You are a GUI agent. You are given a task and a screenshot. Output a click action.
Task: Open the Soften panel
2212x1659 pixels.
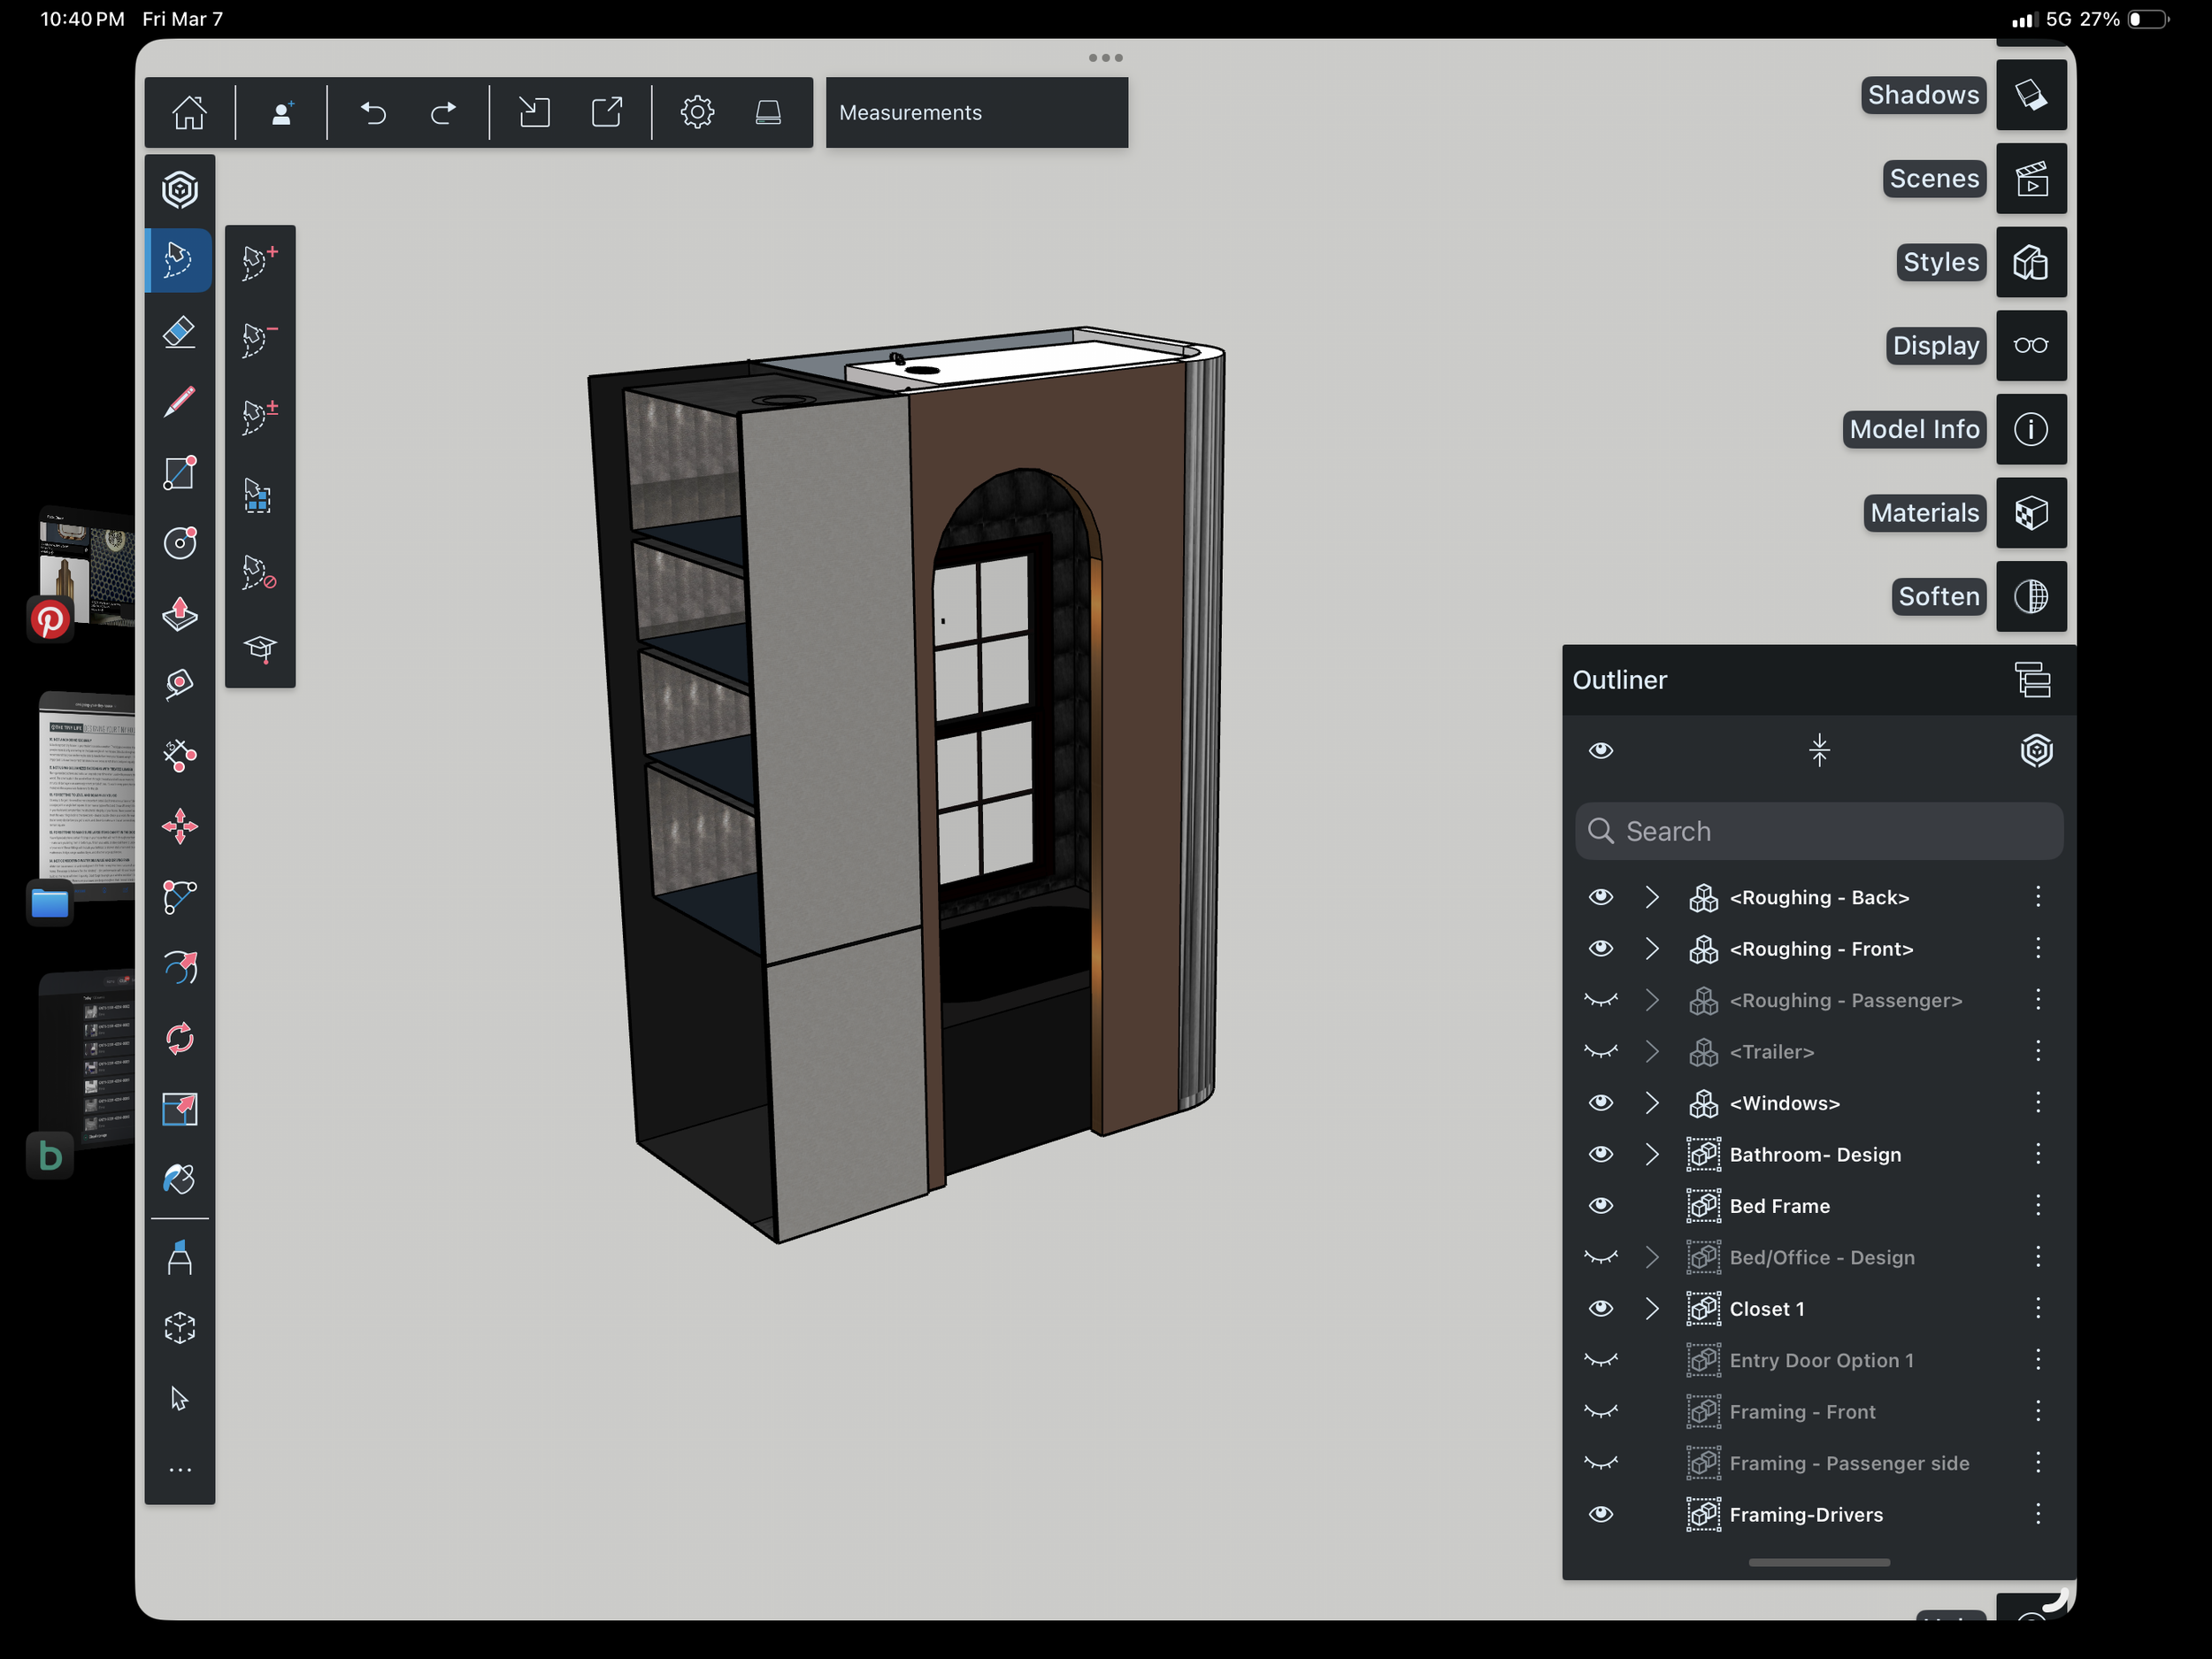pyautogui.click(x=2031, y=597)
